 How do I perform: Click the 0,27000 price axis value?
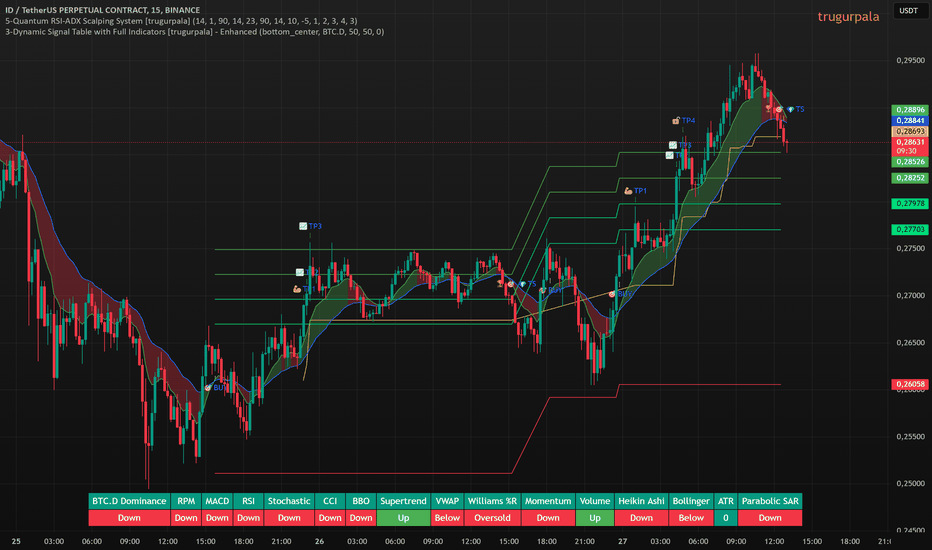tap(910, 296)
